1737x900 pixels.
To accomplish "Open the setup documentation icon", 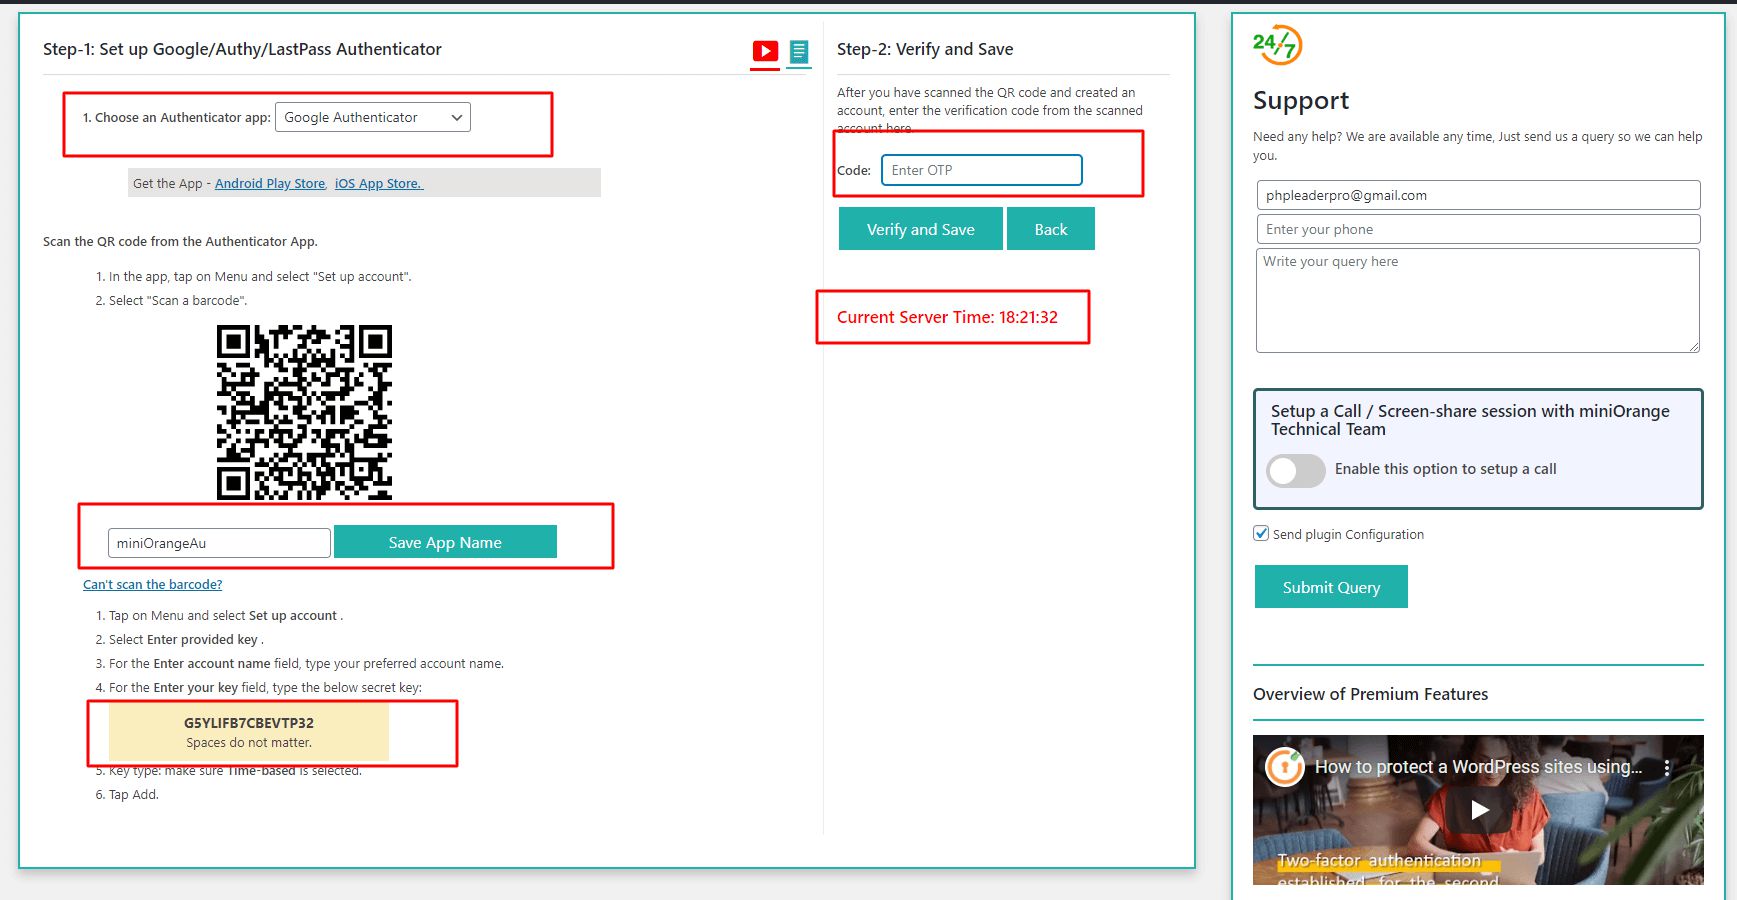I will [x=798, y=51].
